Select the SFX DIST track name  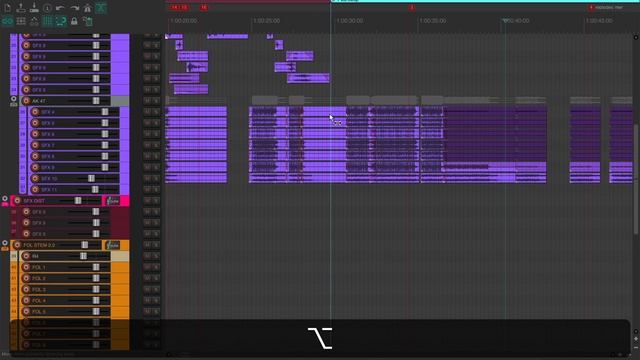tap(34, 201)
